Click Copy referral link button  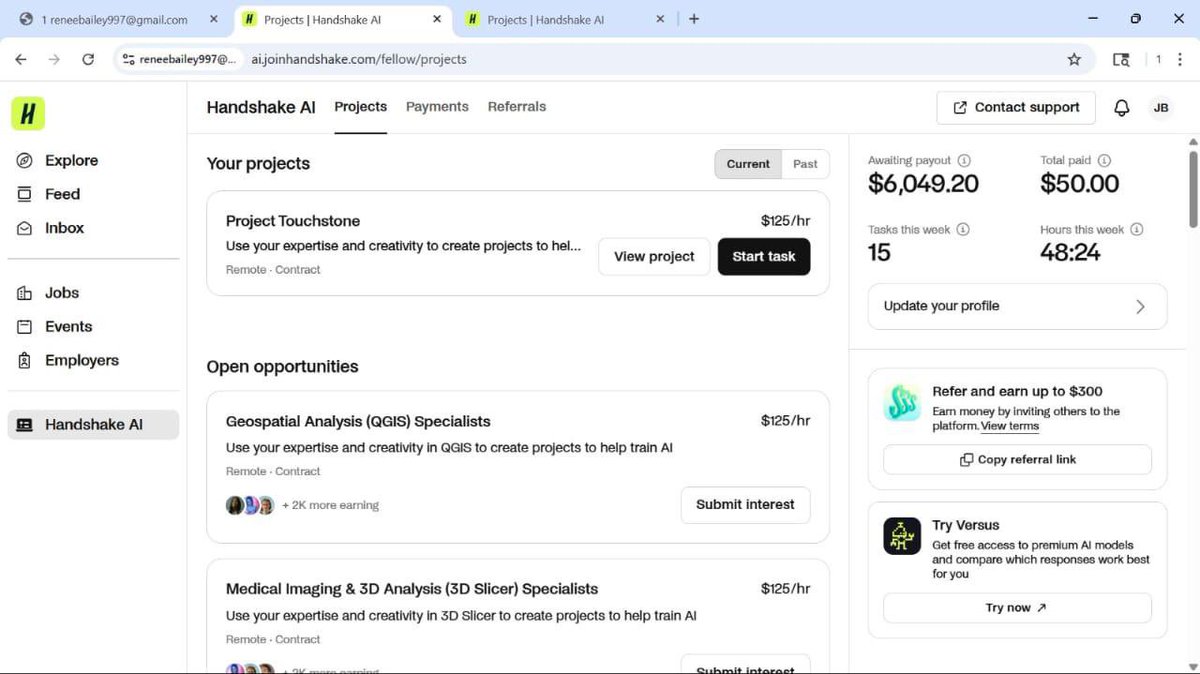1018,460
